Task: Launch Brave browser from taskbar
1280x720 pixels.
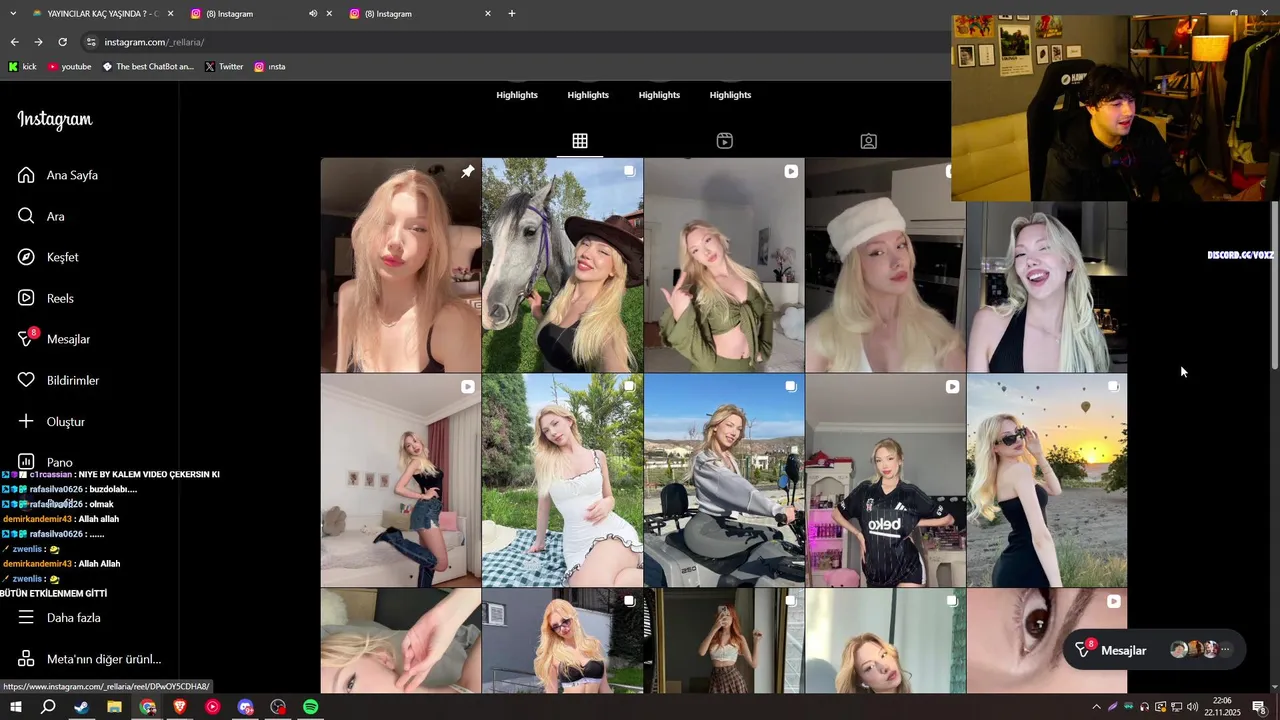Action: coord(180,707)
